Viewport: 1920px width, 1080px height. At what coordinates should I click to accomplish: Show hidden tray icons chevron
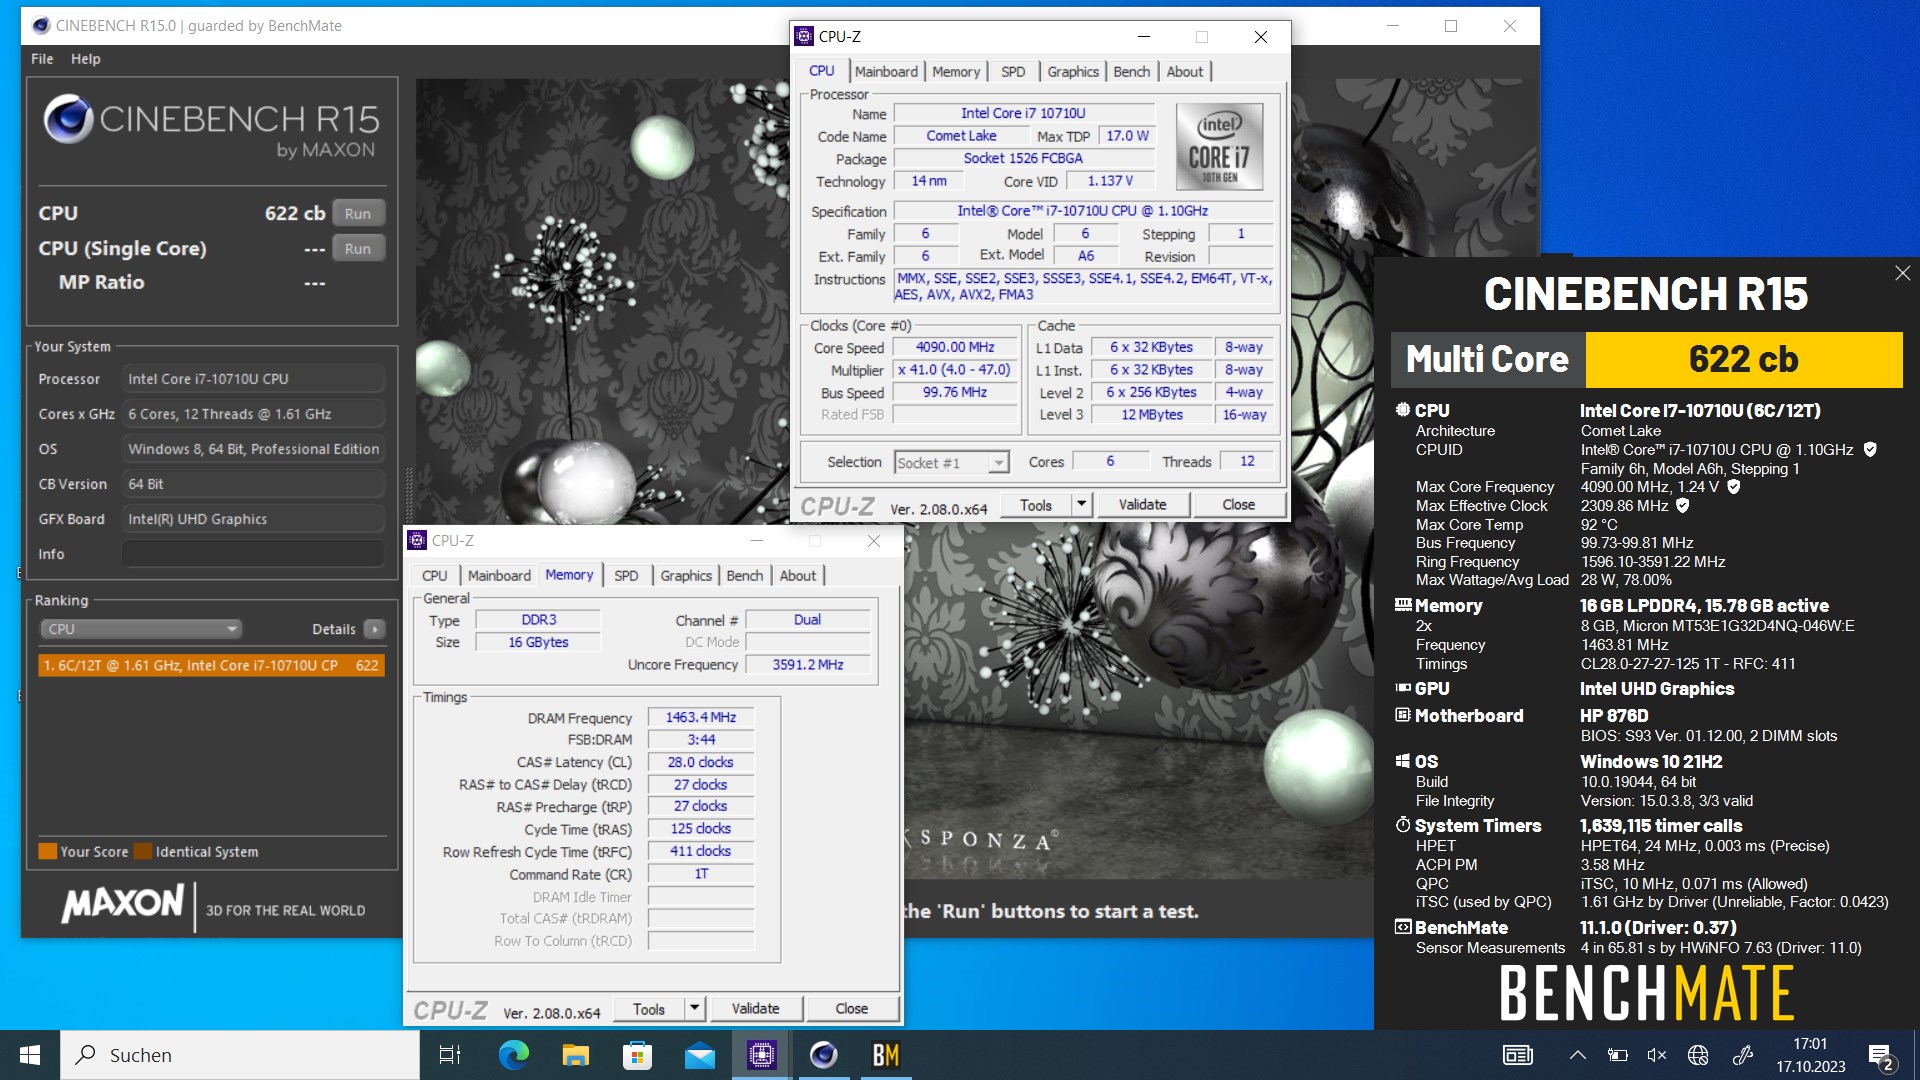pos(1577,1055)
